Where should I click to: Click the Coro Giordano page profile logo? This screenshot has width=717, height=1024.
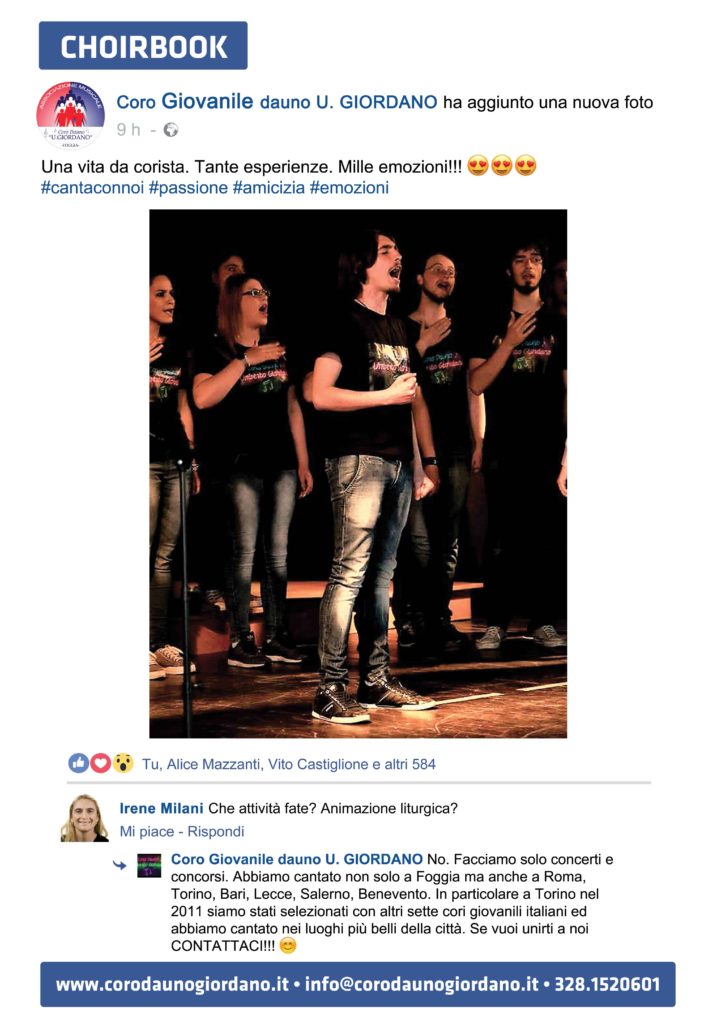point(71,116)
